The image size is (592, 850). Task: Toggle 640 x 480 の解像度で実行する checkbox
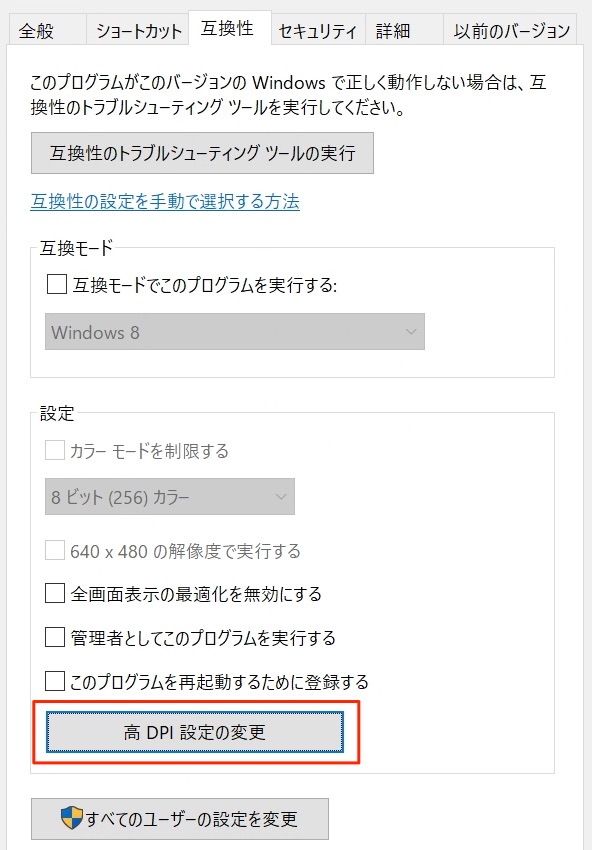tap(55, 550)
